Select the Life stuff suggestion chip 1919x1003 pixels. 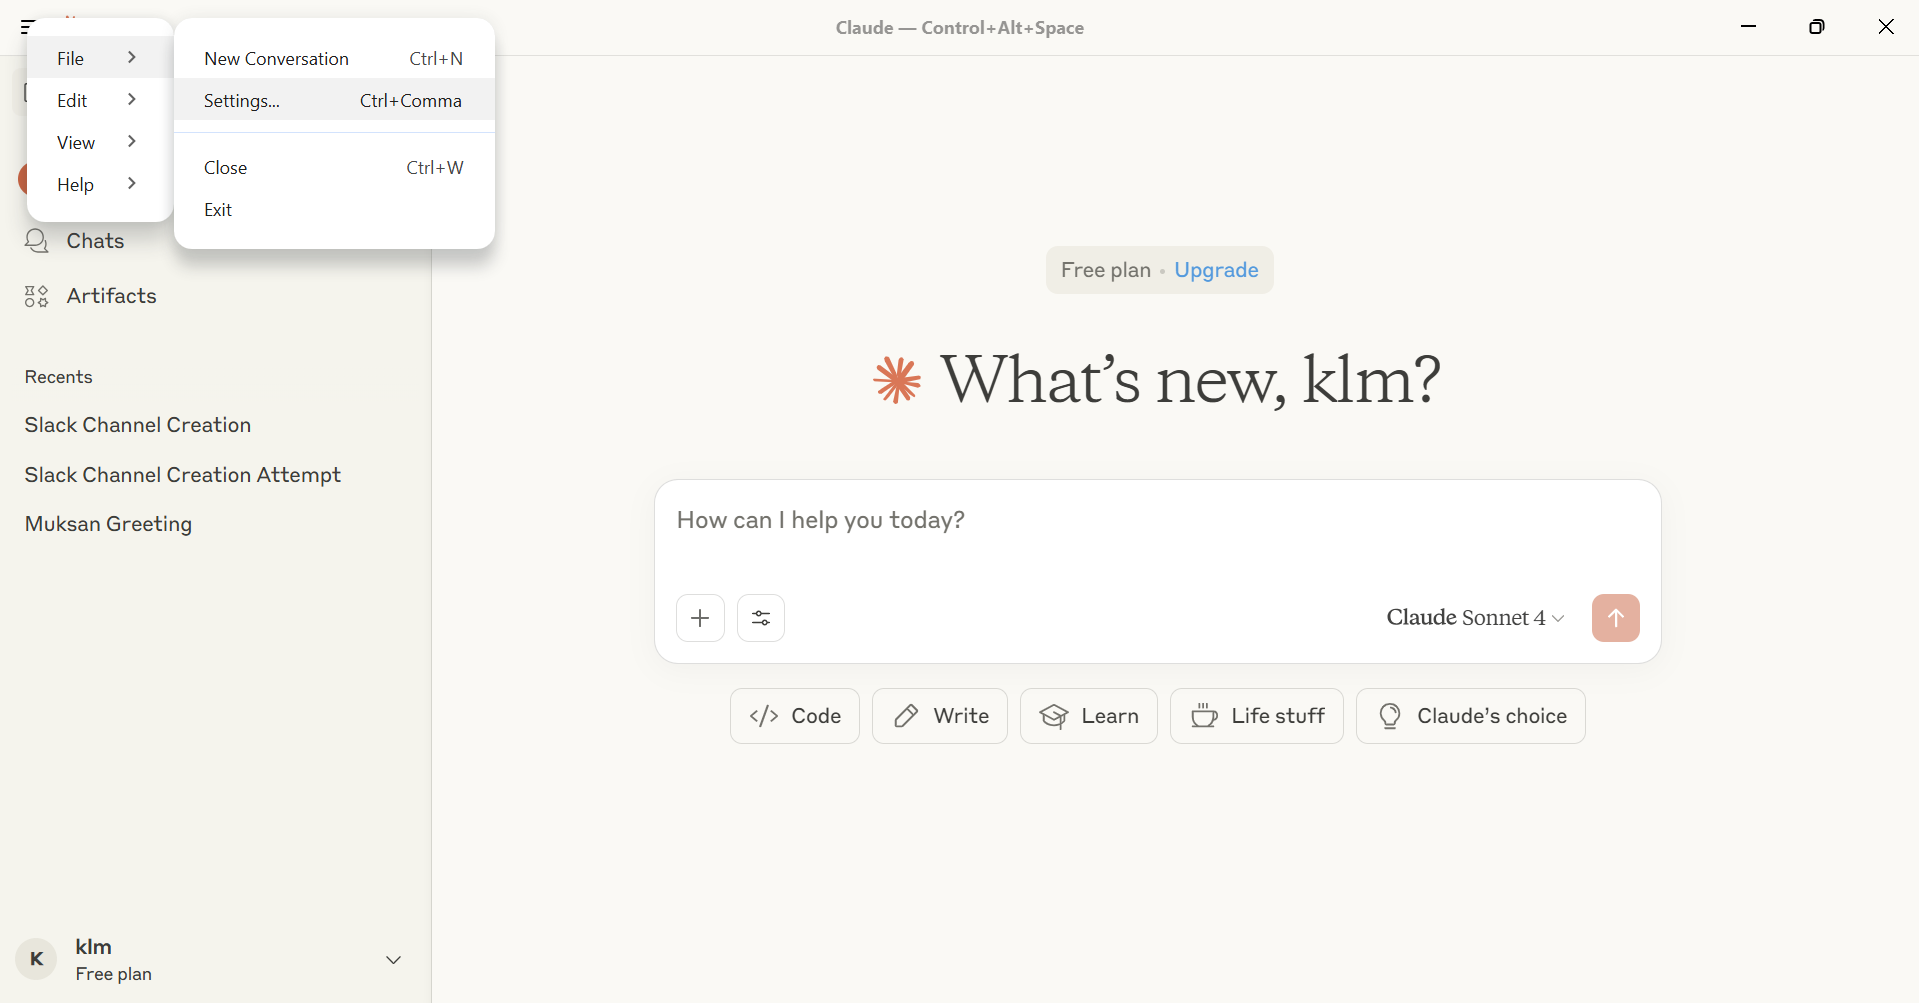coord(1257,716)
